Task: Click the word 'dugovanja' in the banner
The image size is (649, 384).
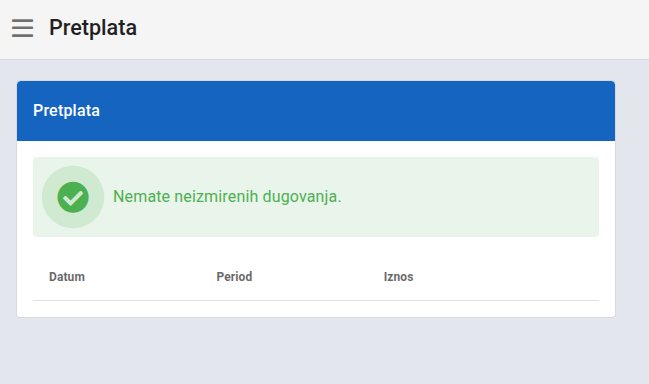Action: [300, 197]
